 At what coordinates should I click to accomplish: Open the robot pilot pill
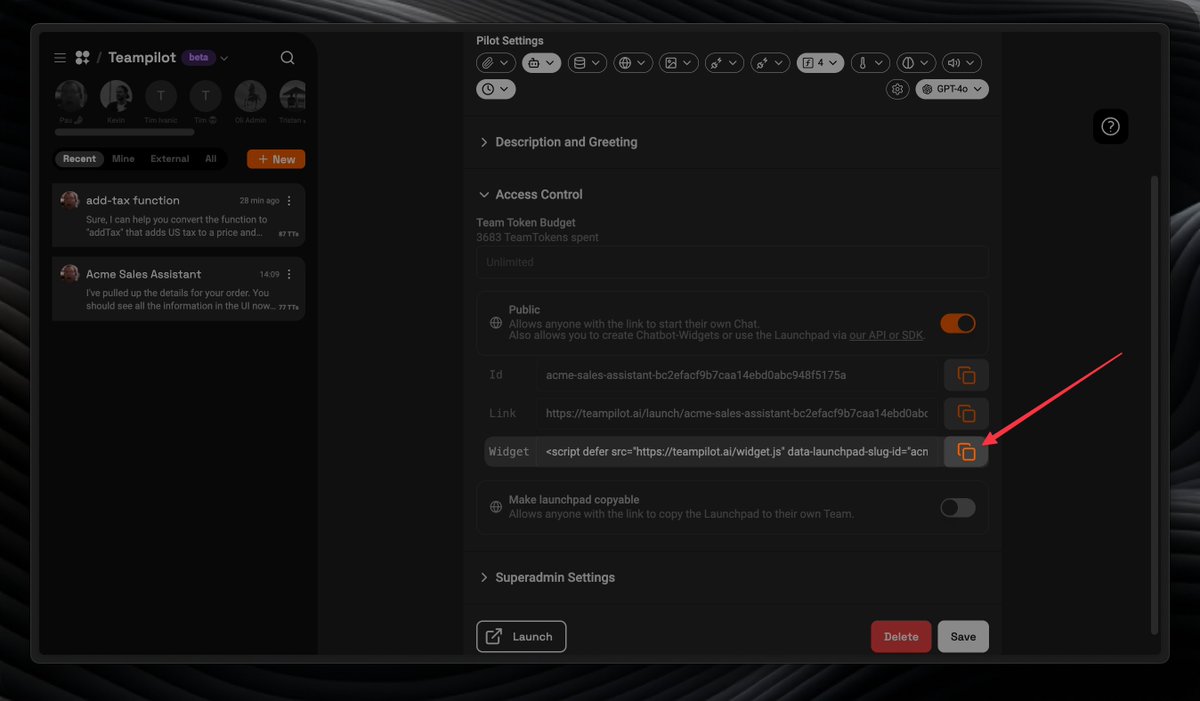543,62
